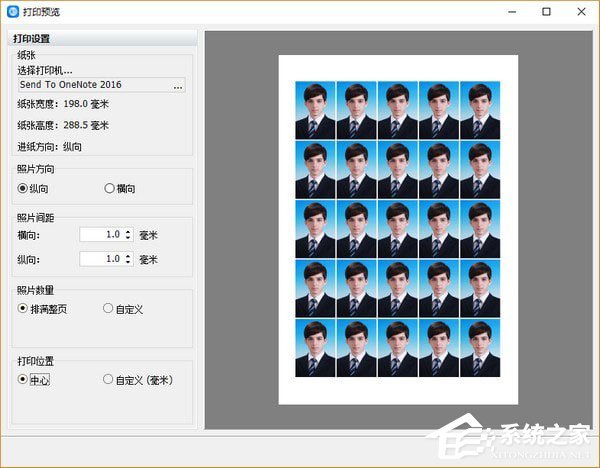Increase 纵向 photo spacing with up arrow
The image size is (600, 468).
coord(128,255)
